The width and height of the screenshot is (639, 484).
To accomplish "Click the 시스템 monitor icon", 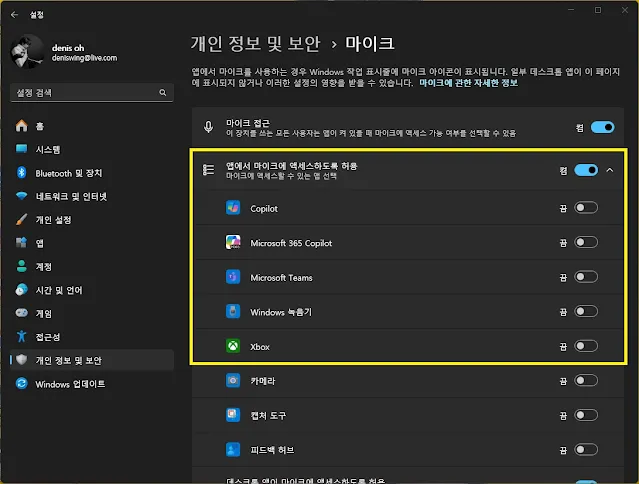I will pos(22,149).
